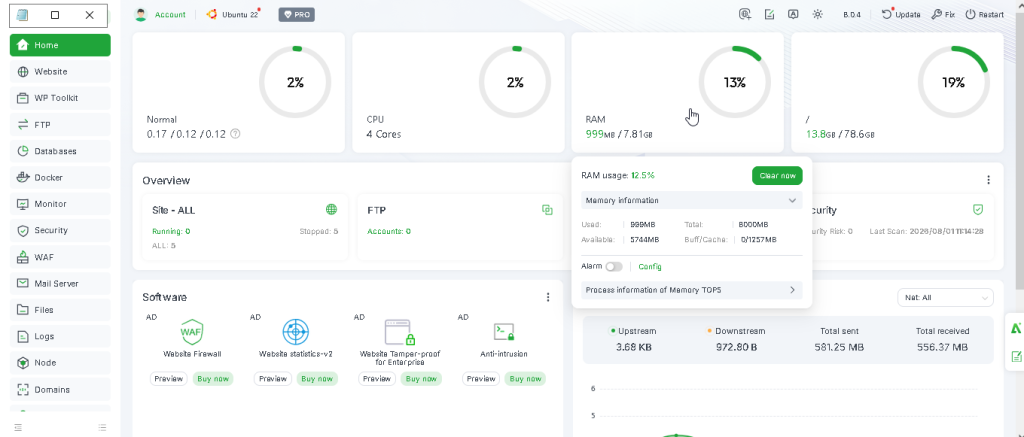Buy now for Website Firewall

click(213, 379)
